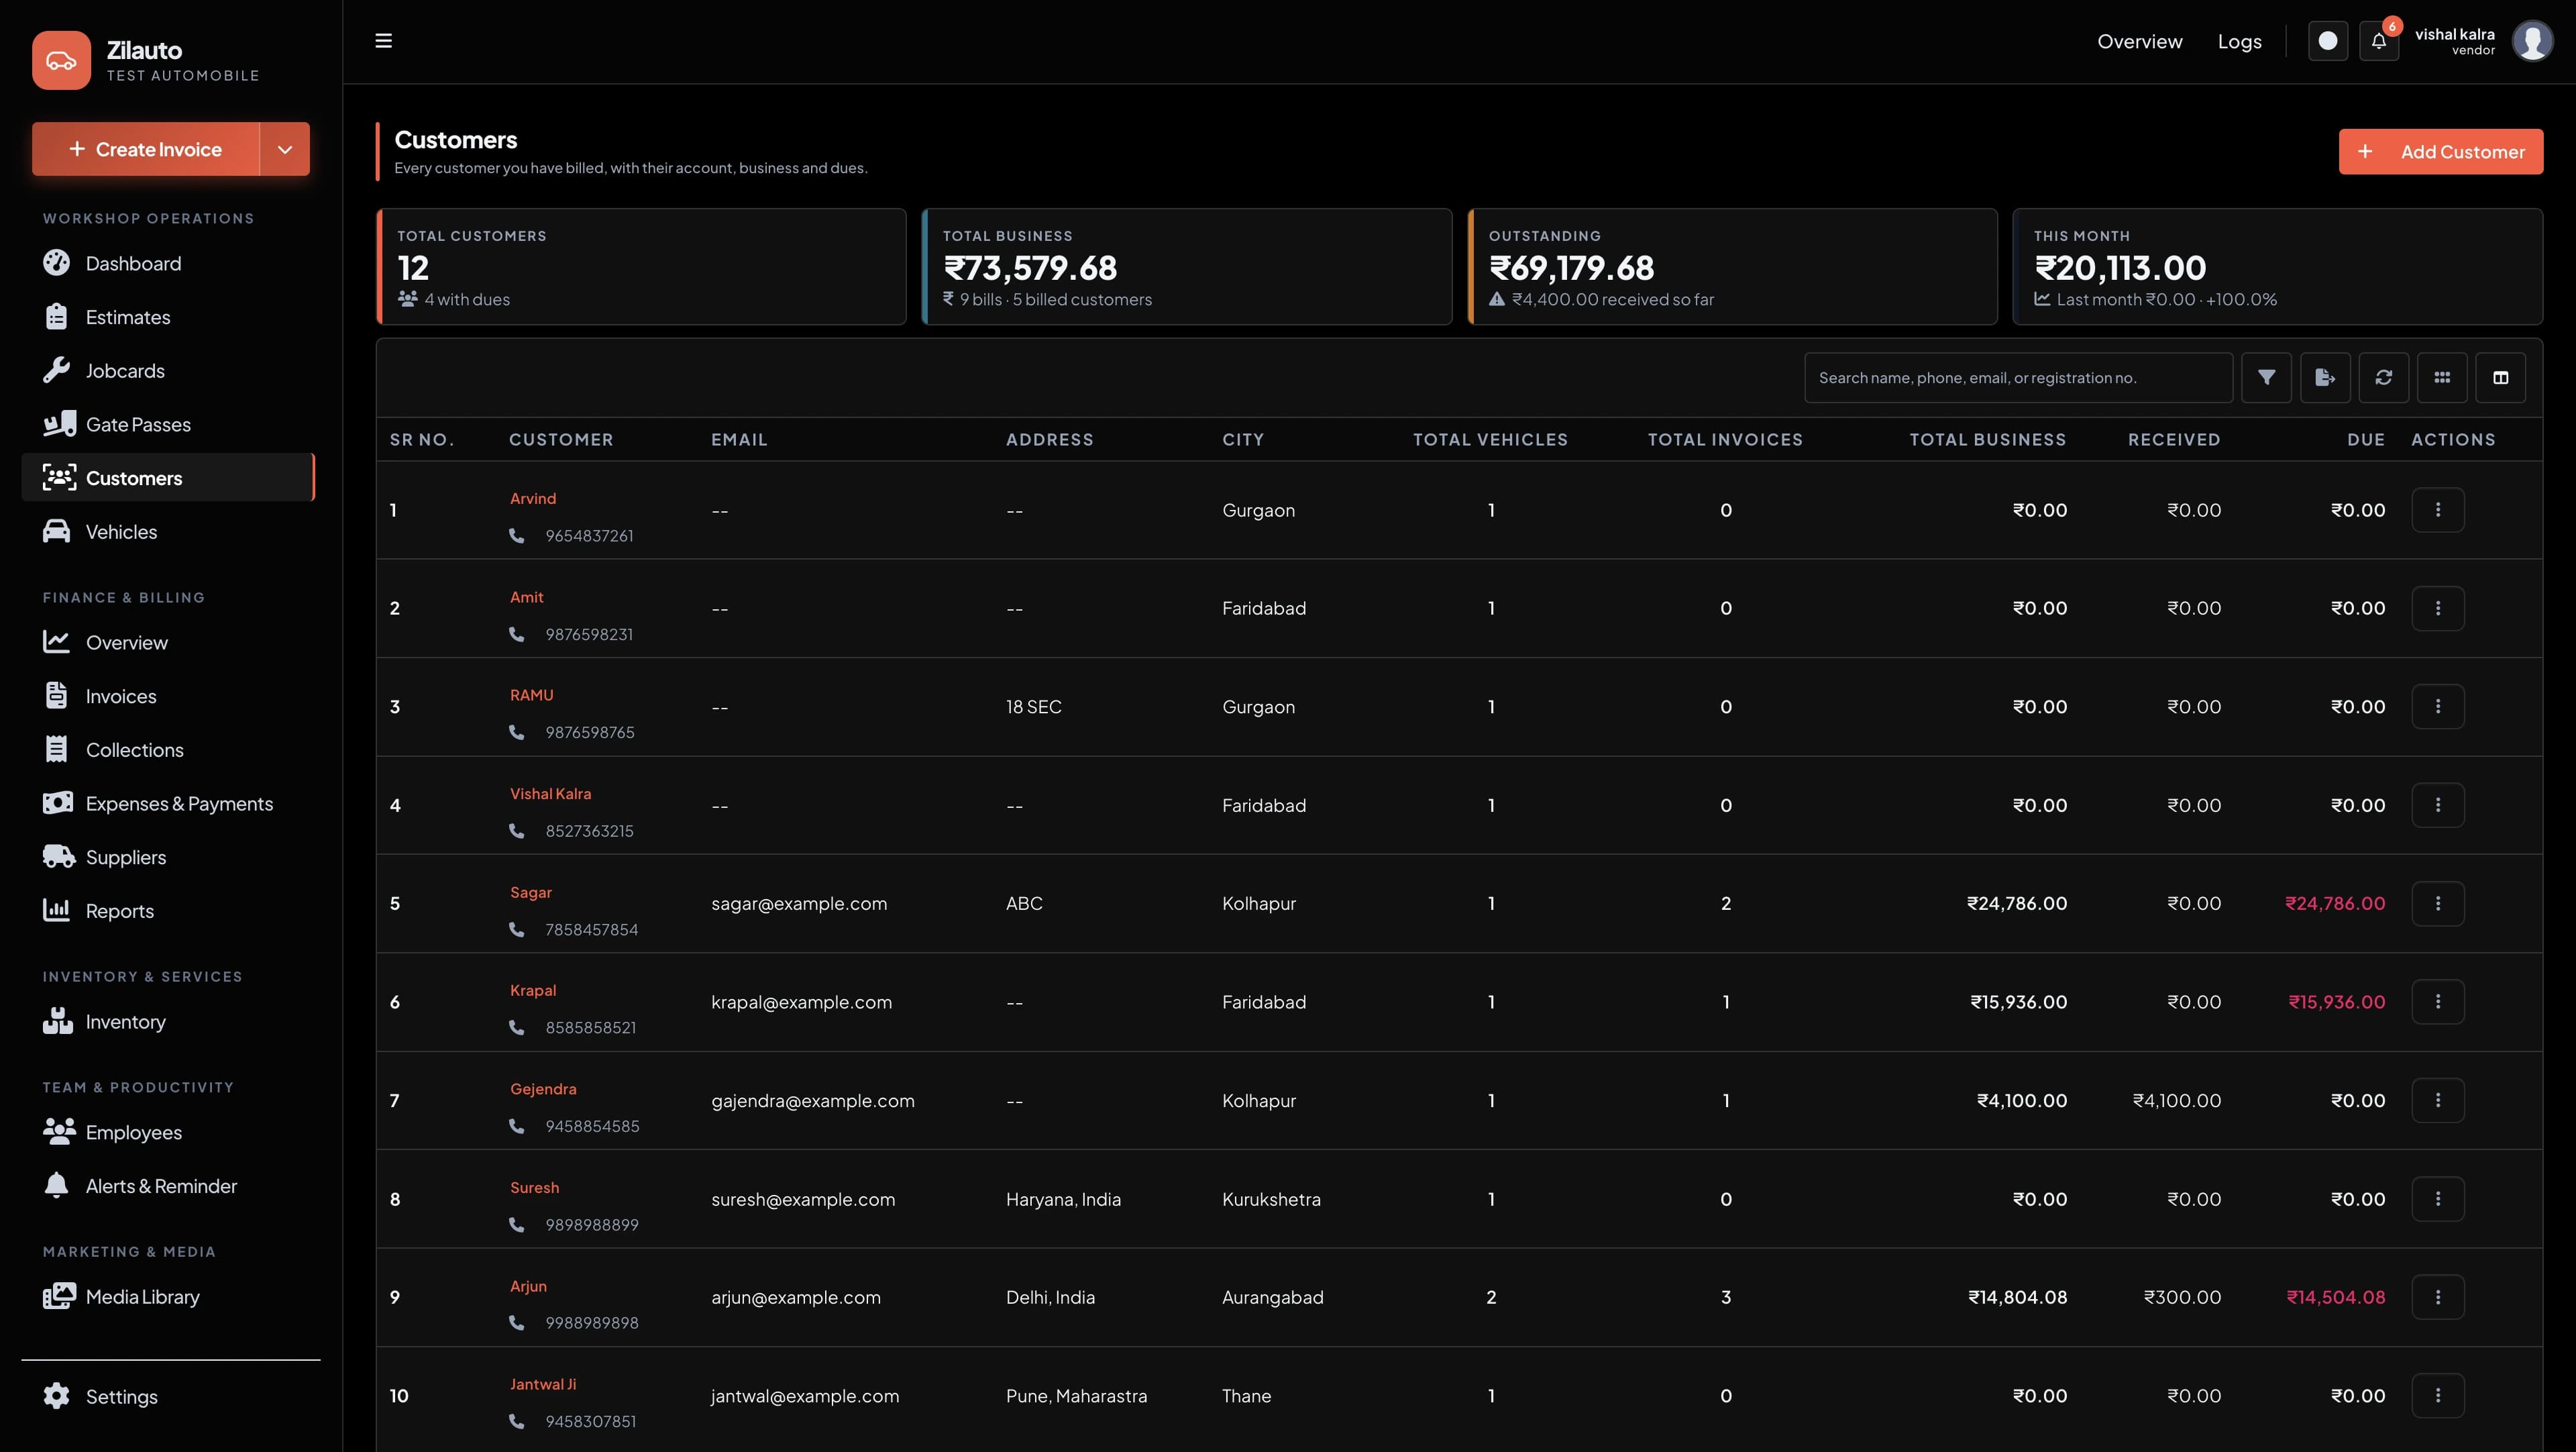2576x1452 pixels.
Task: Open the column layout icon
Action: 2501,378
